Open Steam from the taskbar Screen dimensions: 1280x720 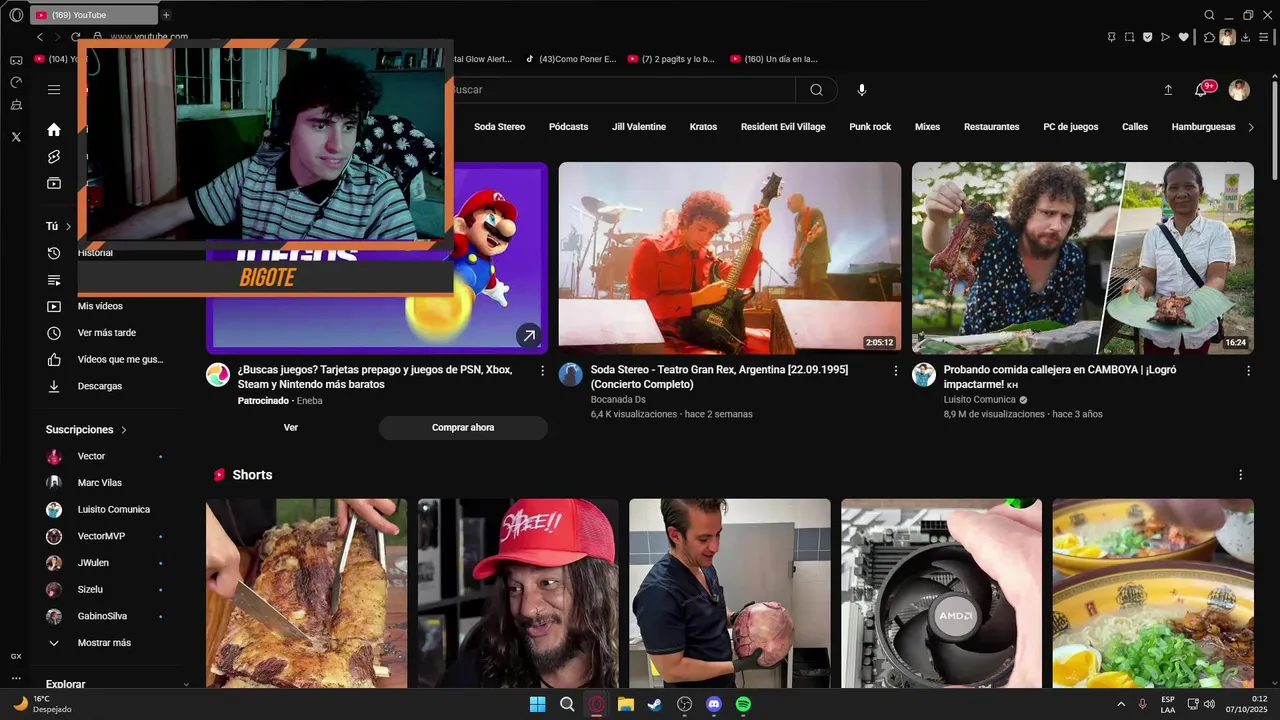[655, 704]
